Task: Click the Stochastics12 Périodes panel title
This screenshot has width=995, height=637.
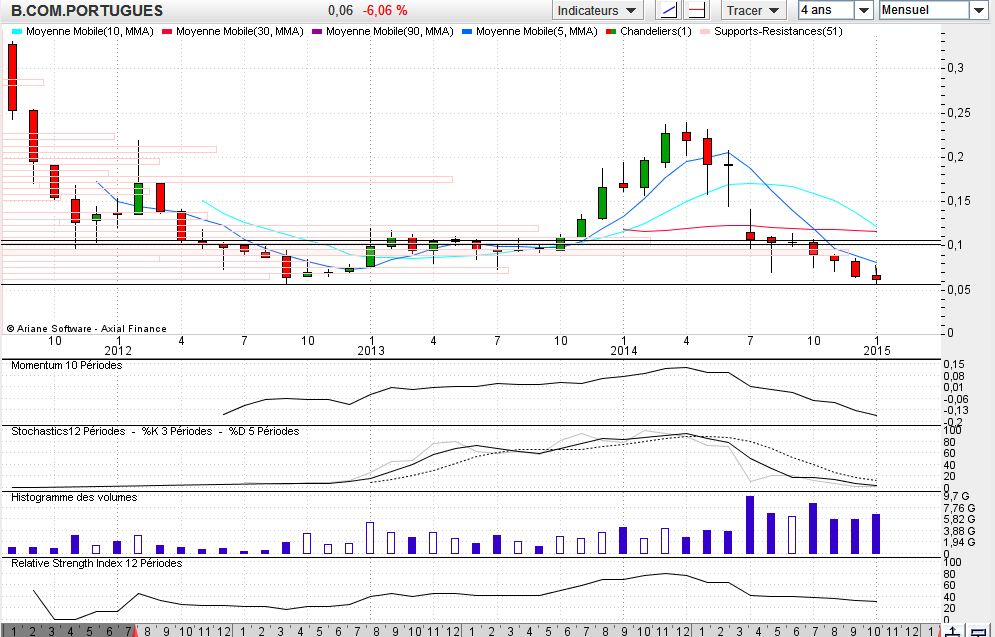Action: click(155, 431)
